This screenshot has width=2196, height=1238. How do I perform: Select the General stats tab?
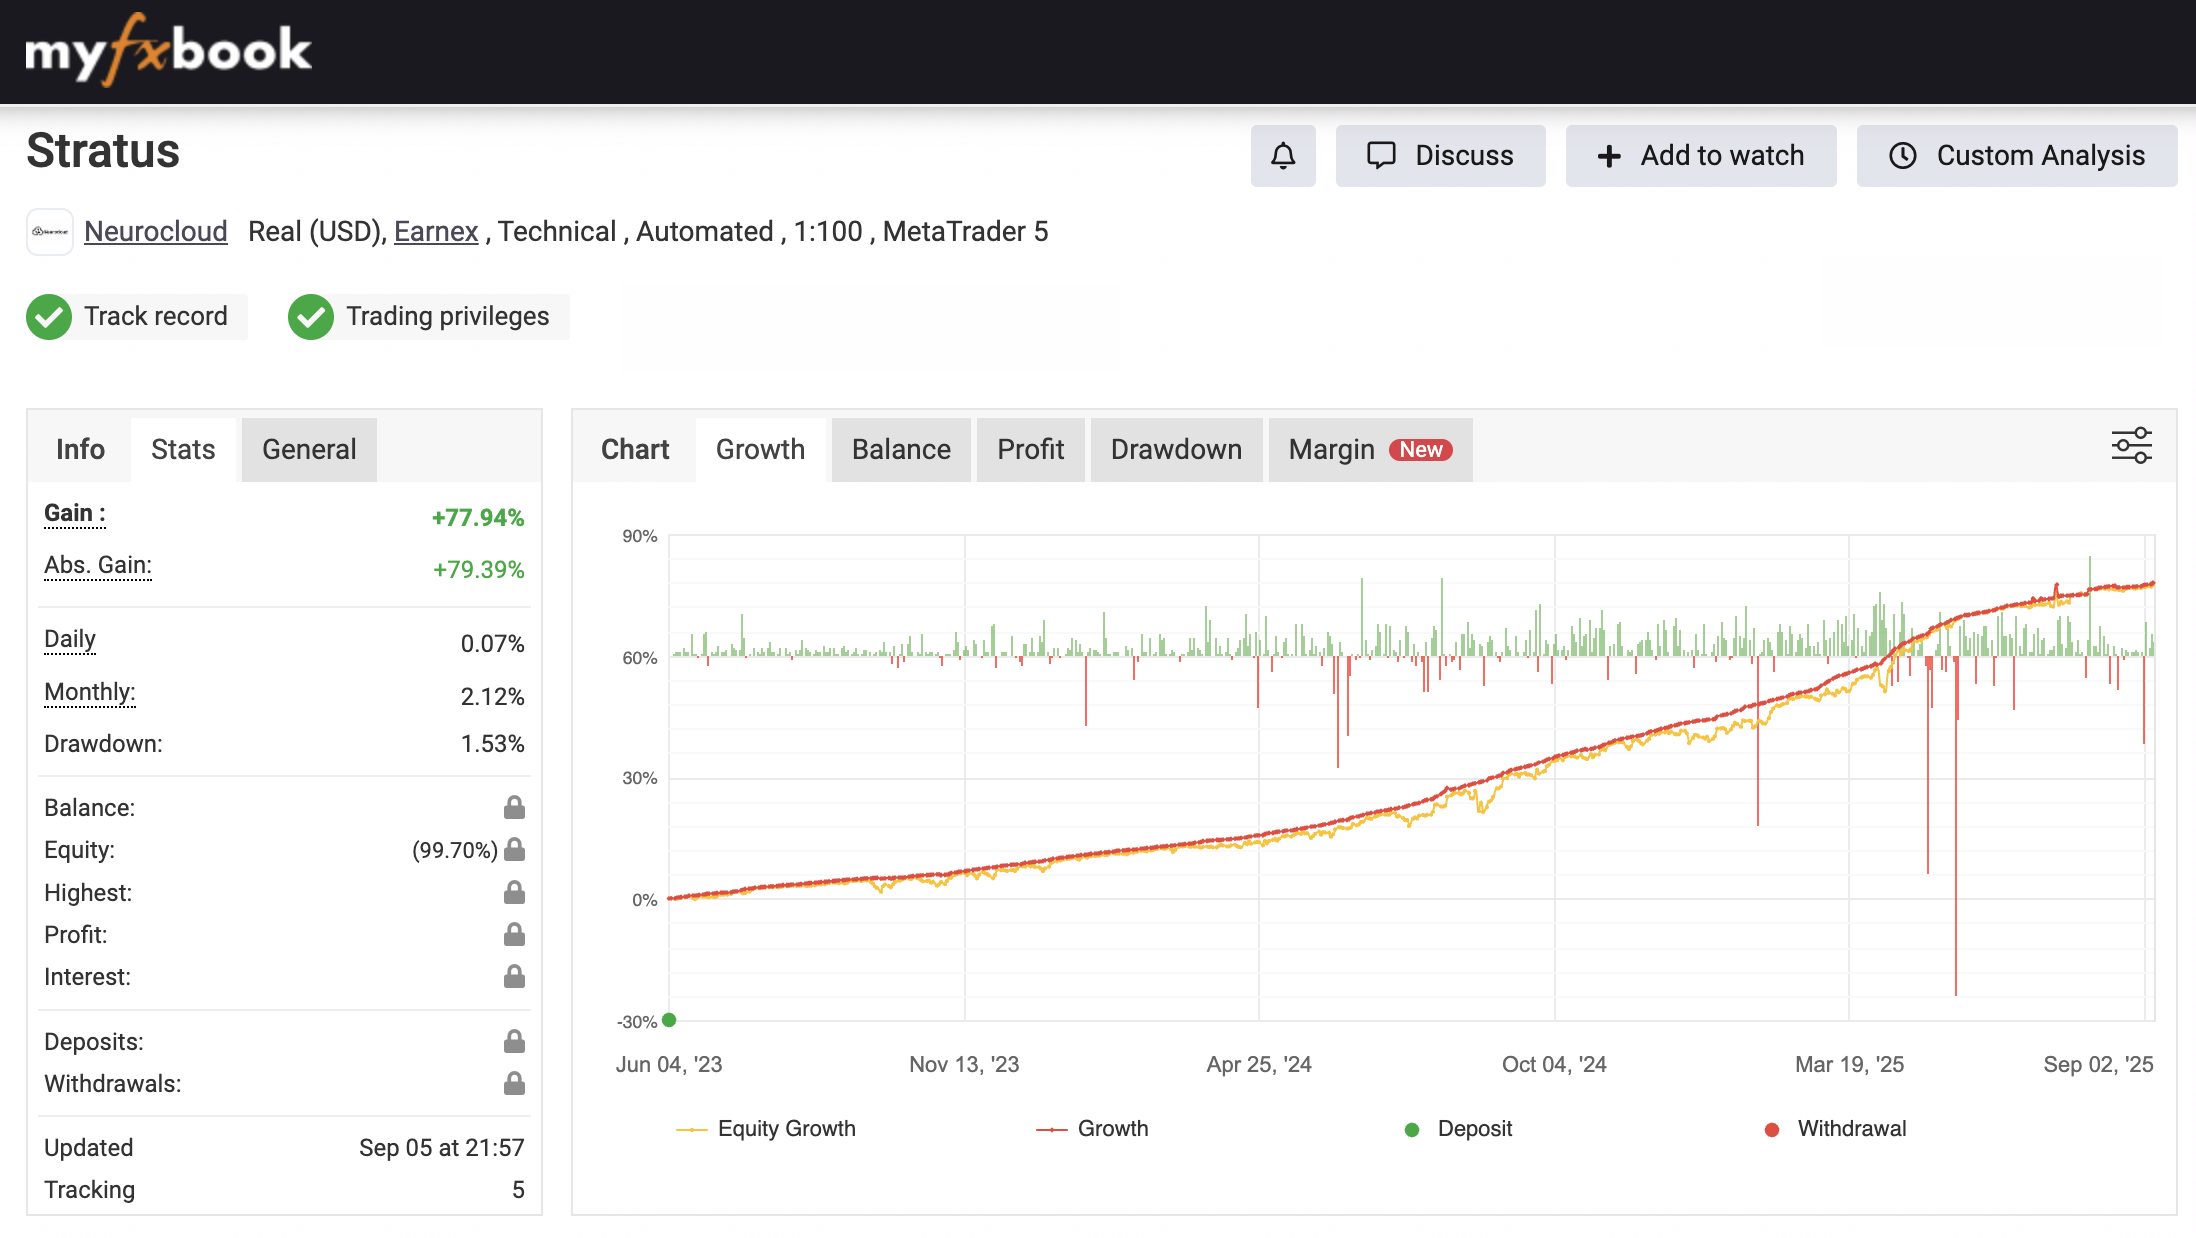[309, 450]
